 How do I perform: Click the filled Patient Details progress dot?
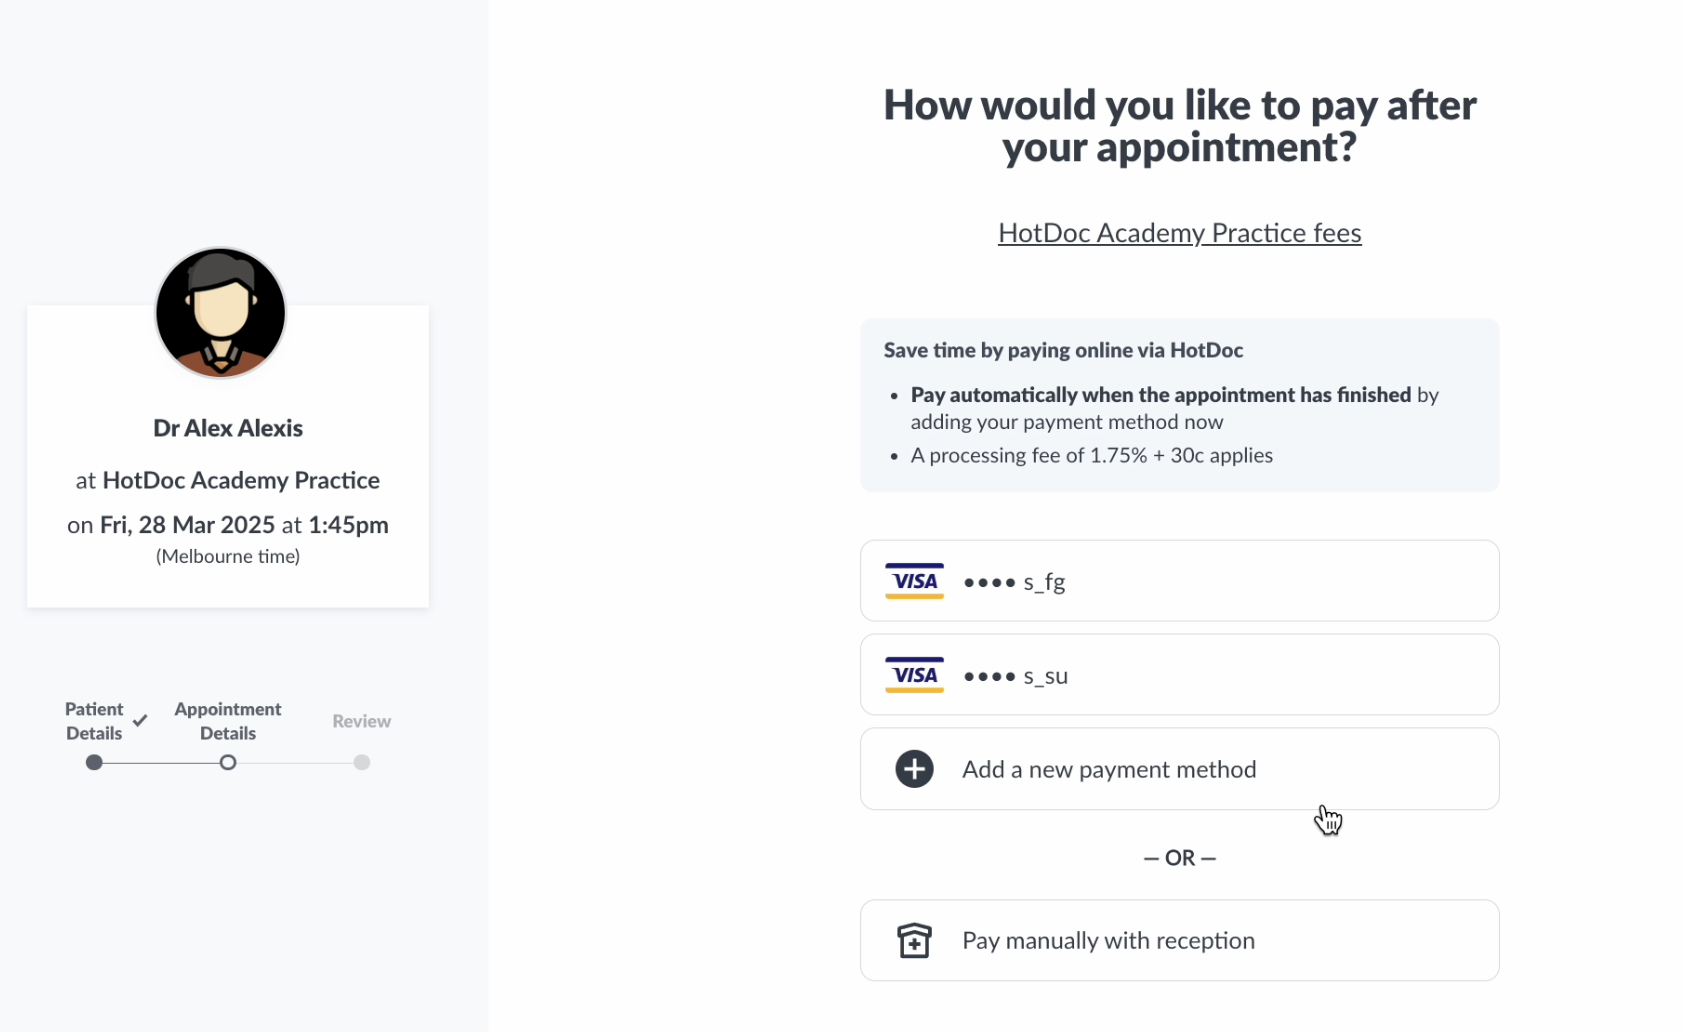coord(94,762)
